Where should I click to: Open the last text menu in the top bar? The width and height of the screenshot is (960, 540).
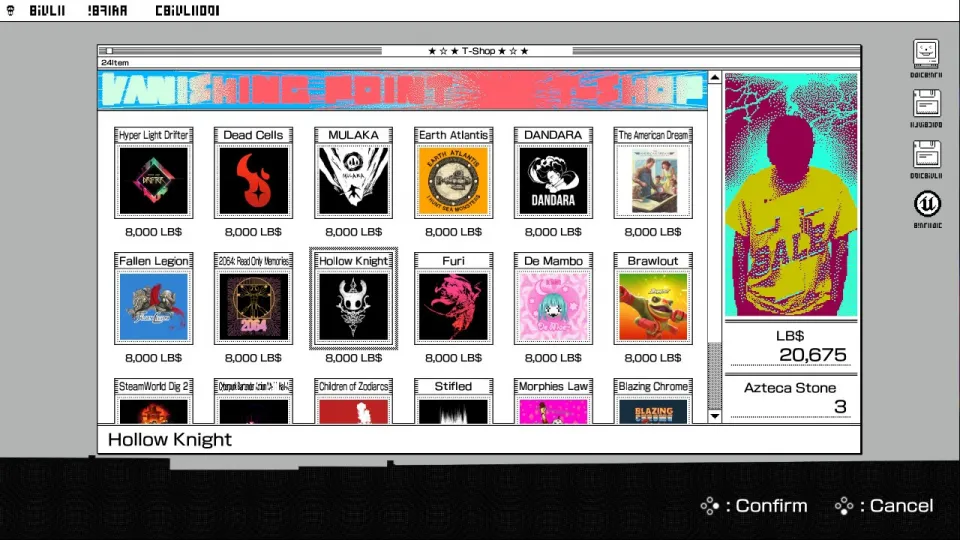click(x=186, y=11)
